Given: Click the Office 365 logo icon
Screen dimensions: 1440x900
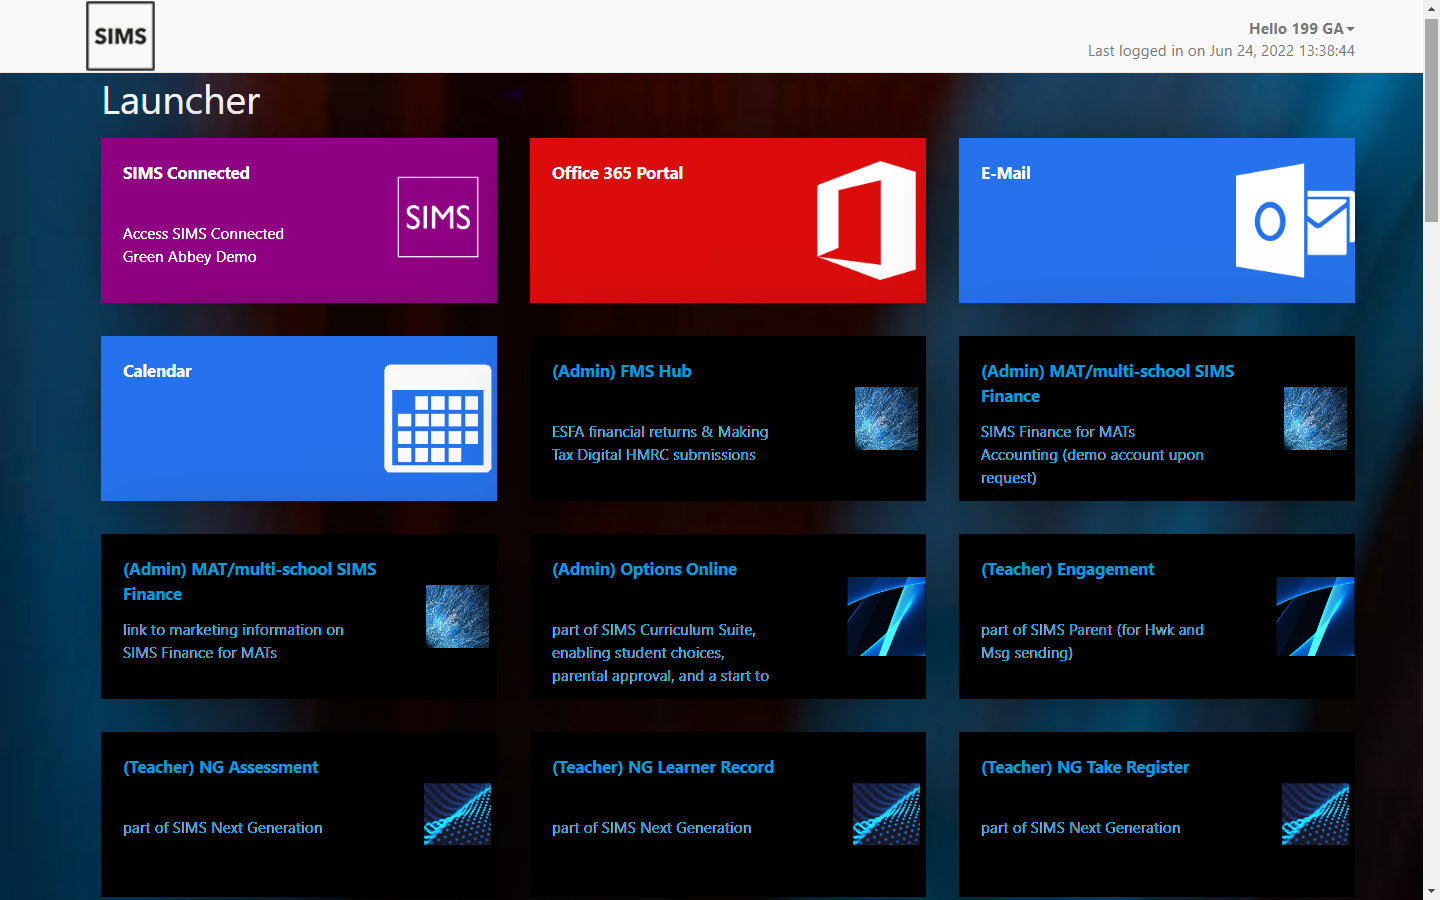Looking at the screenshot, I should click(x=866, y=220).
